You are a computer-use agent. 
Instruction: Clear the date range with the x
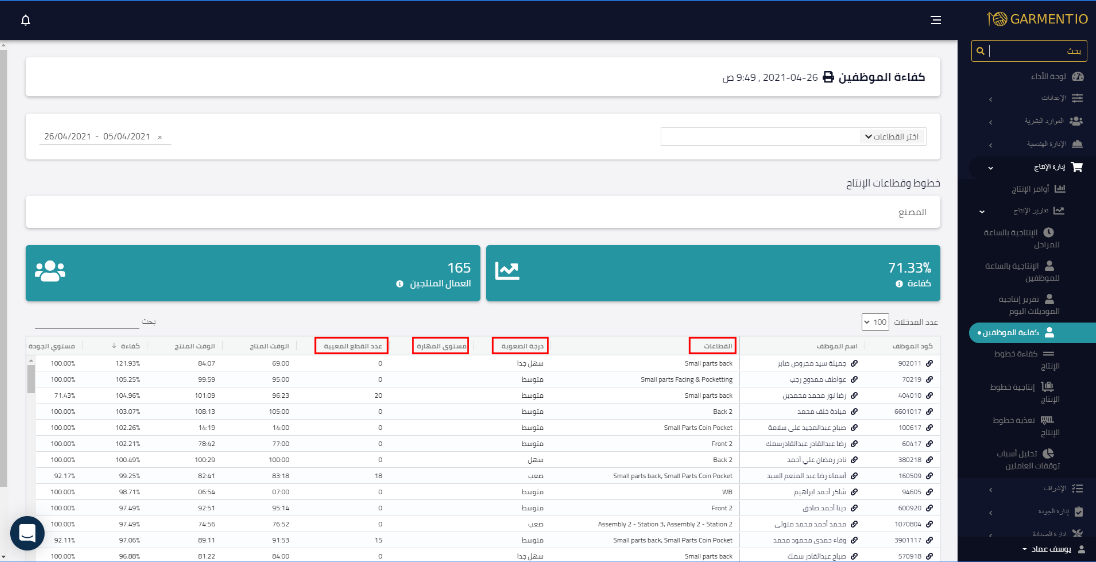159,138
